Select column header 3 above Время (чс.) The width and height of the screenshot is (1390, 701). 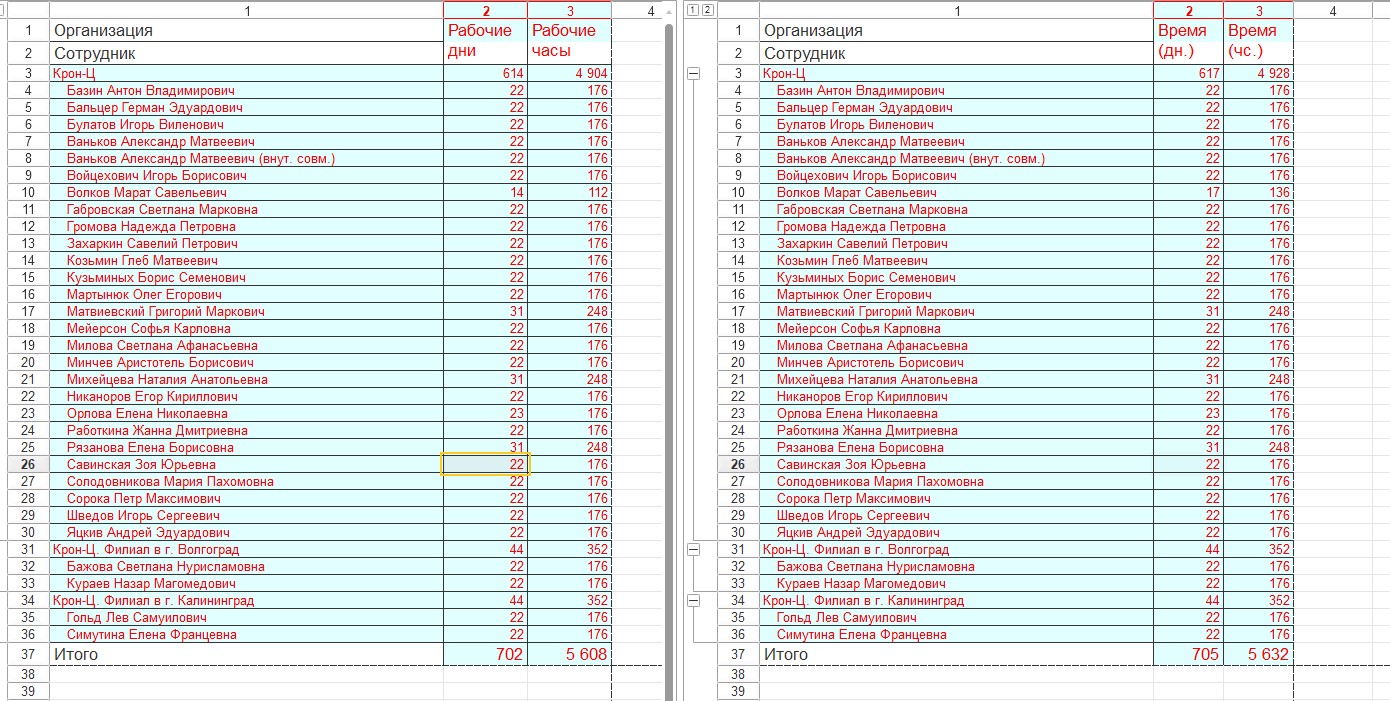pyautogui.click(x=1258, y=10)
